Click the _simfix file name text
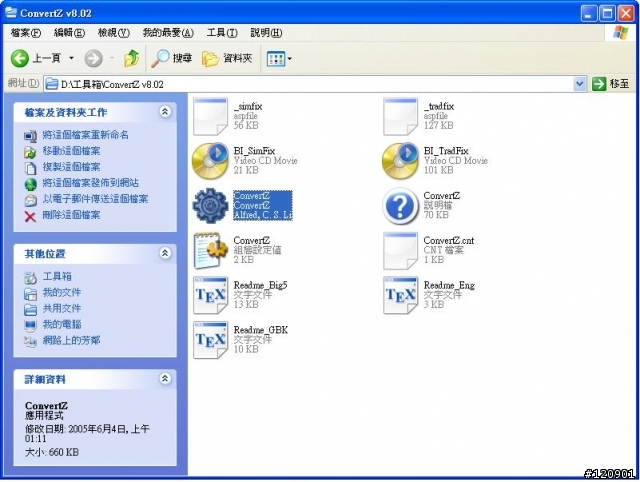This screenshot has height=482, width=640. tap(248, 106)
